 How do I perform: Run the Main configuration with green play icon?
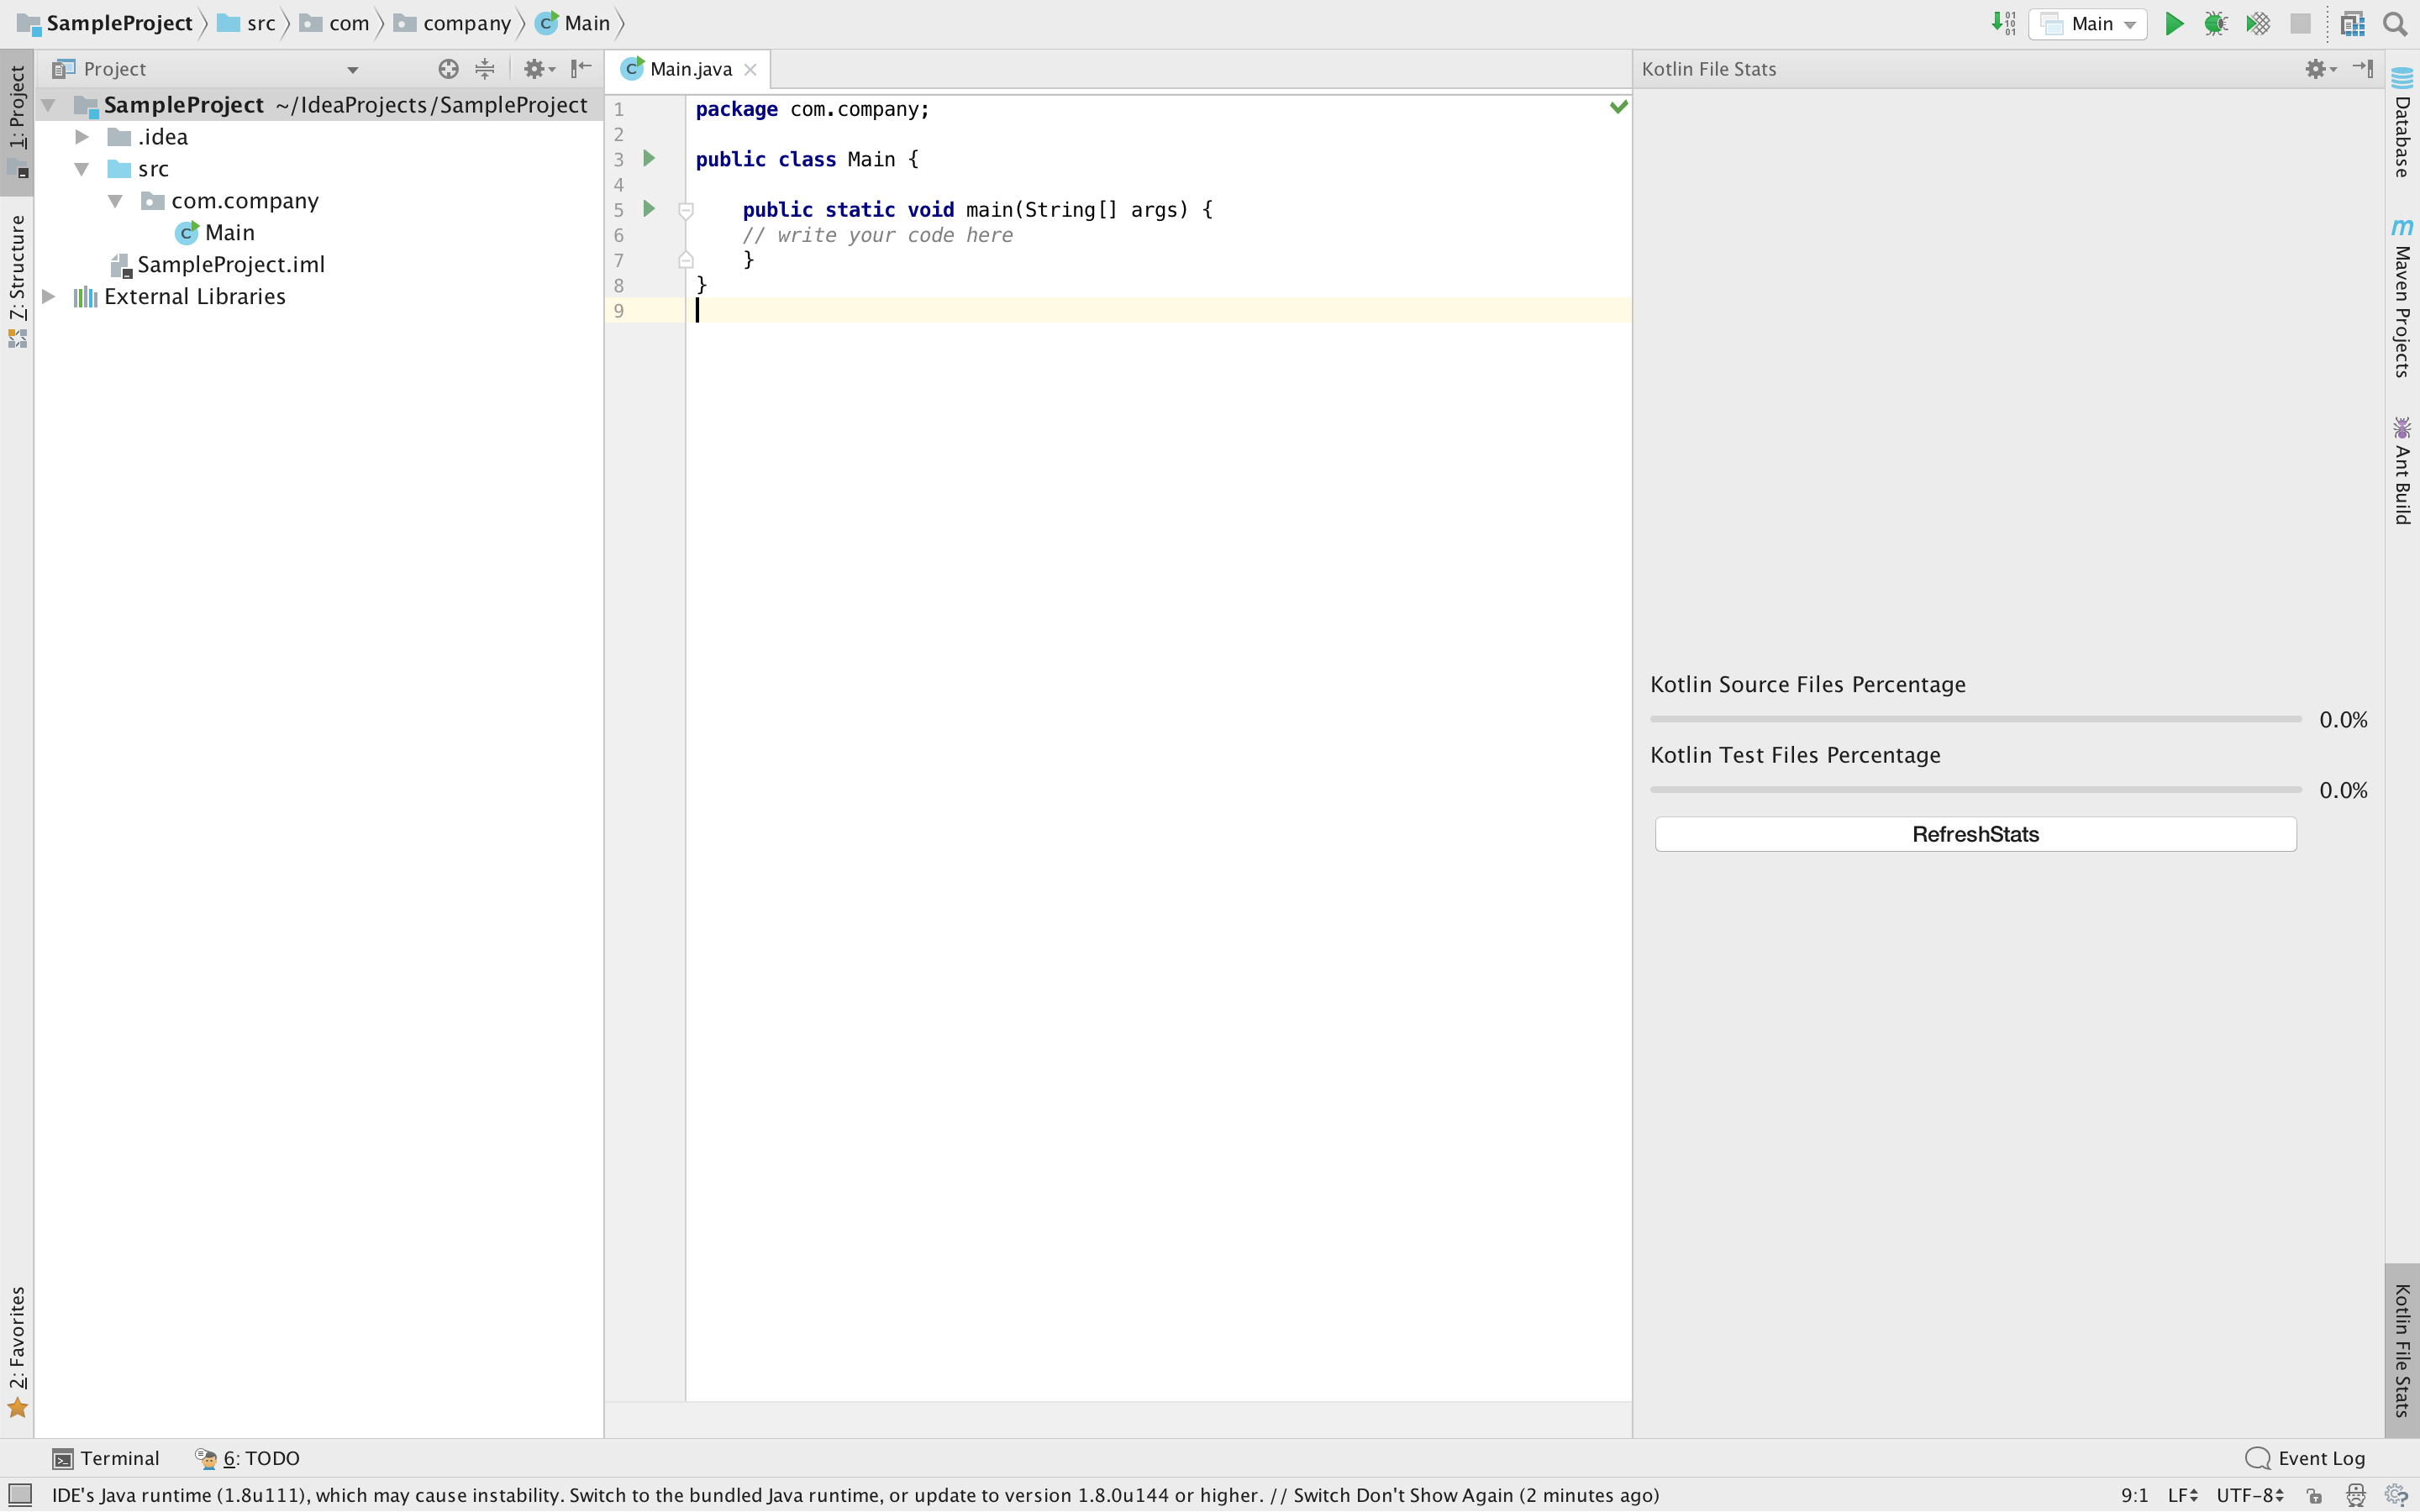click(x=2173, y=24)
